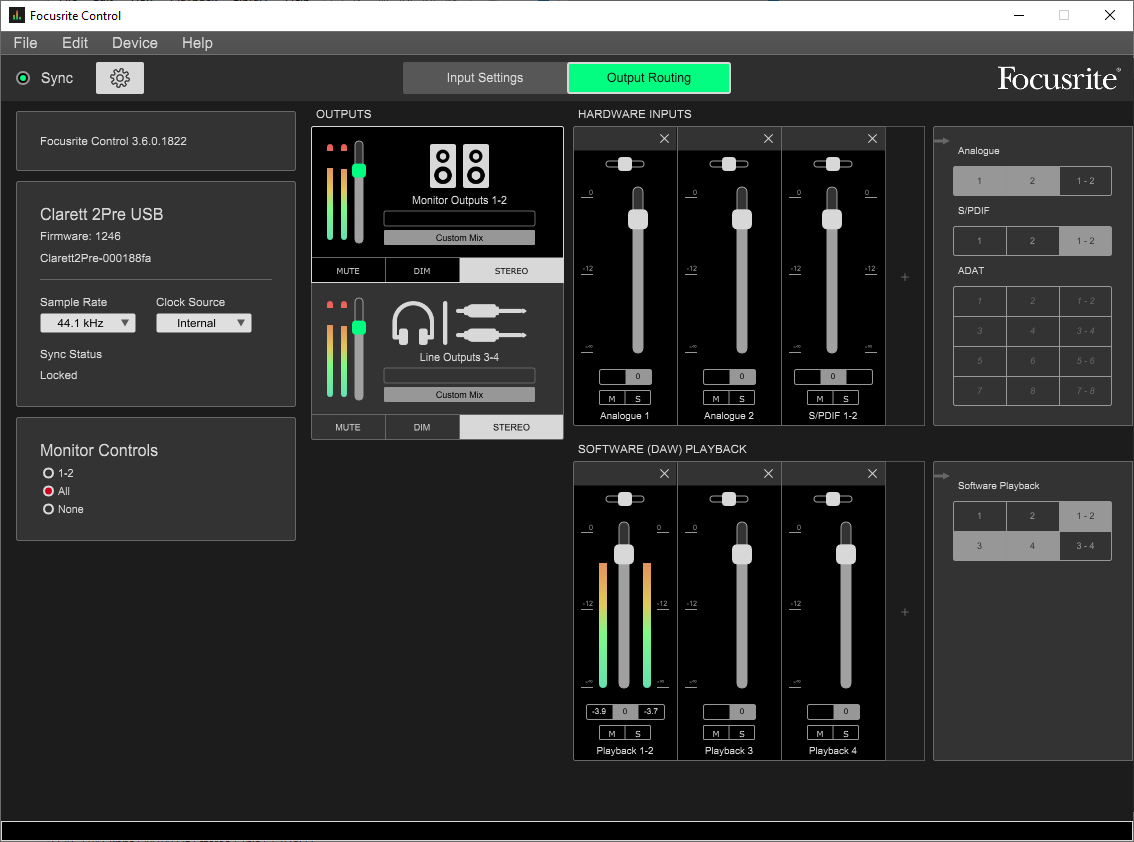The image size is (1134, 842).
Task: Click the Line Outputs 3-4 name field
Action: 459,375
